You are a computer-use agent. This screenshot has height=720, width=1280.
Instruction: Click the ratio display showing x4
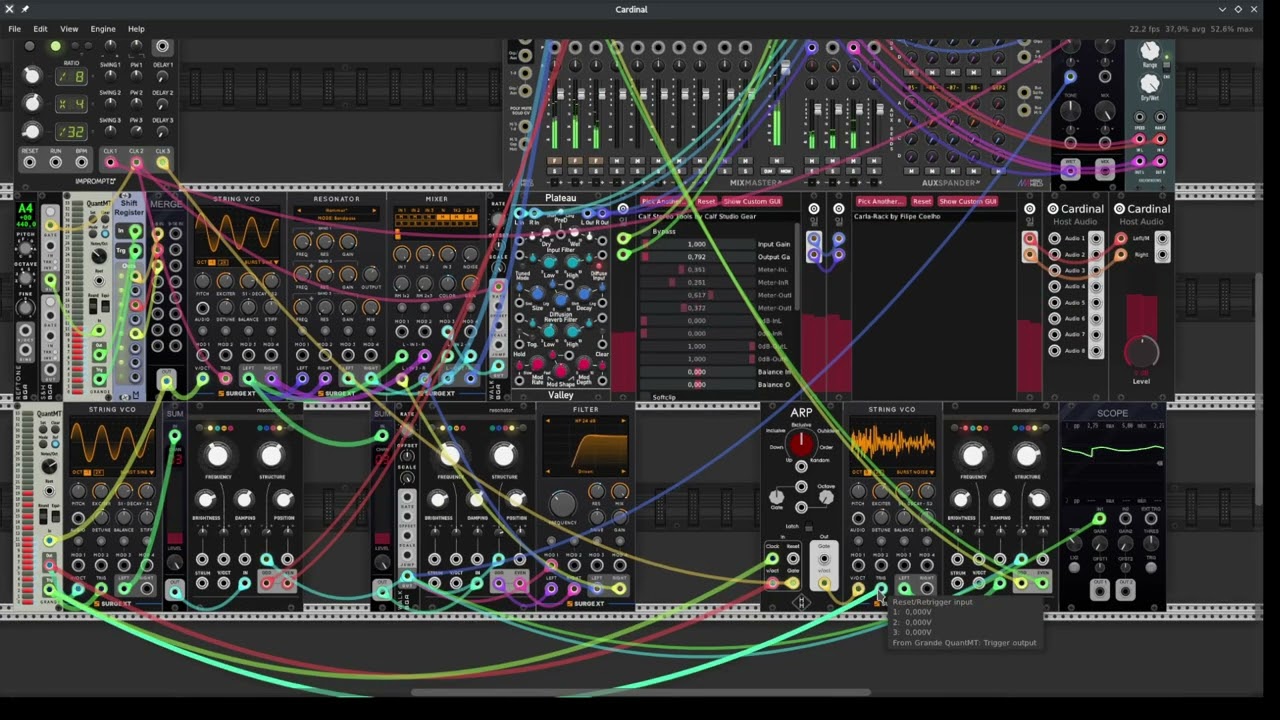coord(71,104)
